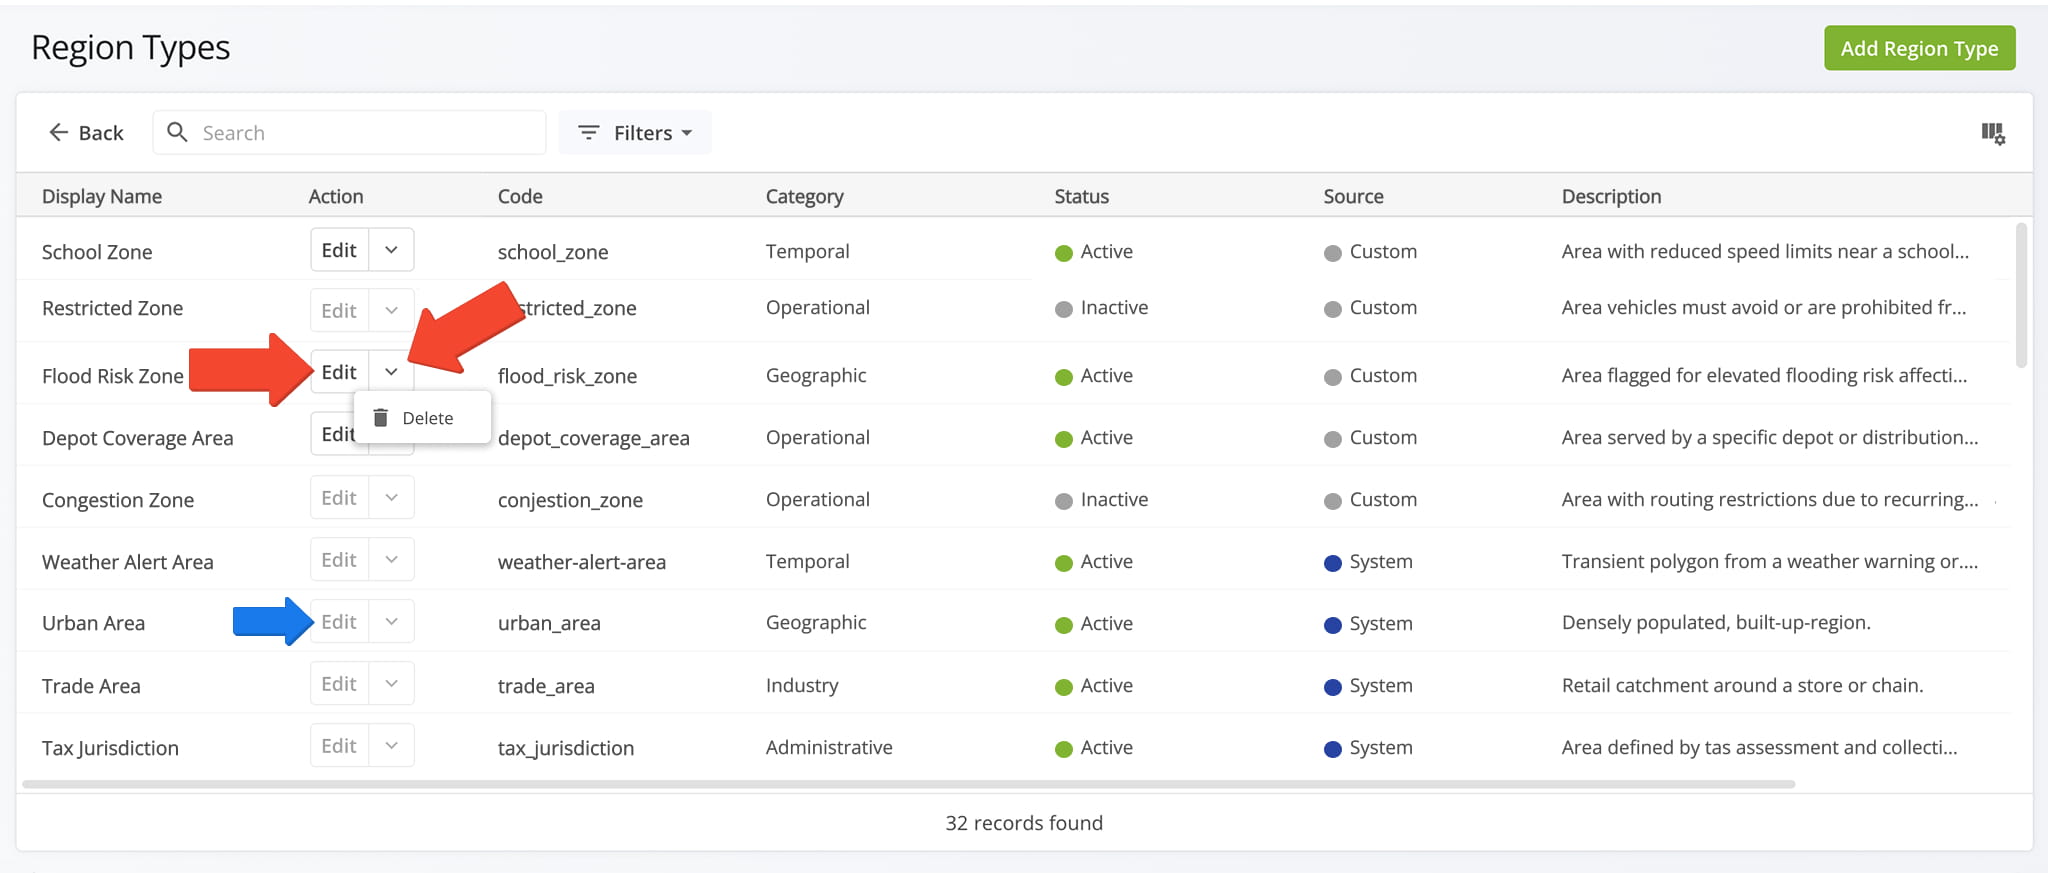Click 'Densely populated, built-up-region.' description
2048x873 pixels.
coord(1716,622)
